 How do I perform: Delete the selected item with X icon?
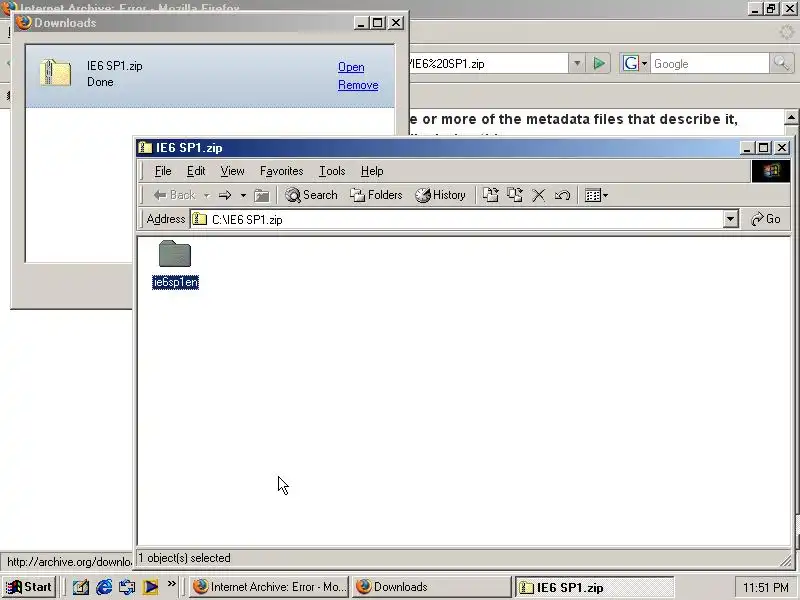(538, 195)
